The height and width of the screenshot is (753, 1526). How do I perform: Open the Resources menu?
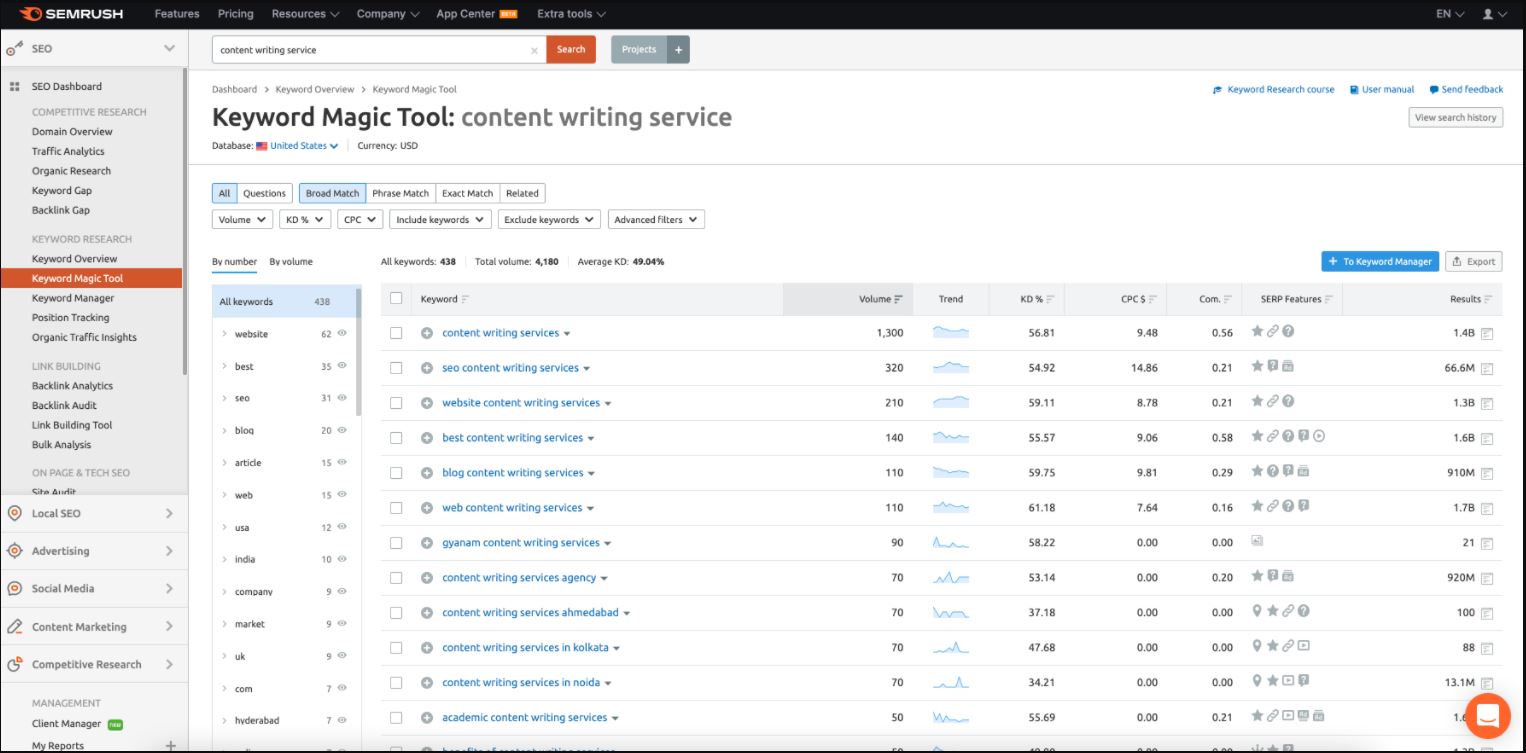point(305,14)
